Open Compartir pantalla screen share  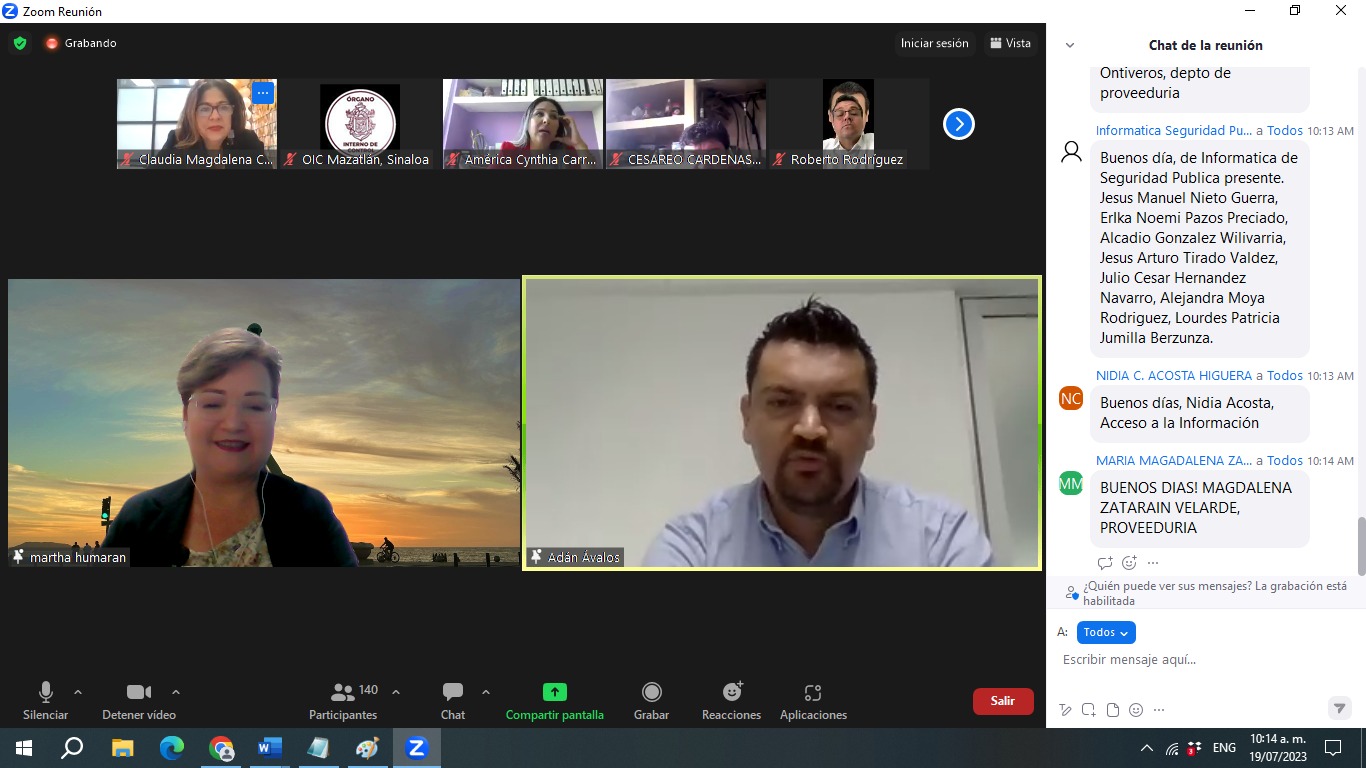(554, 700)
